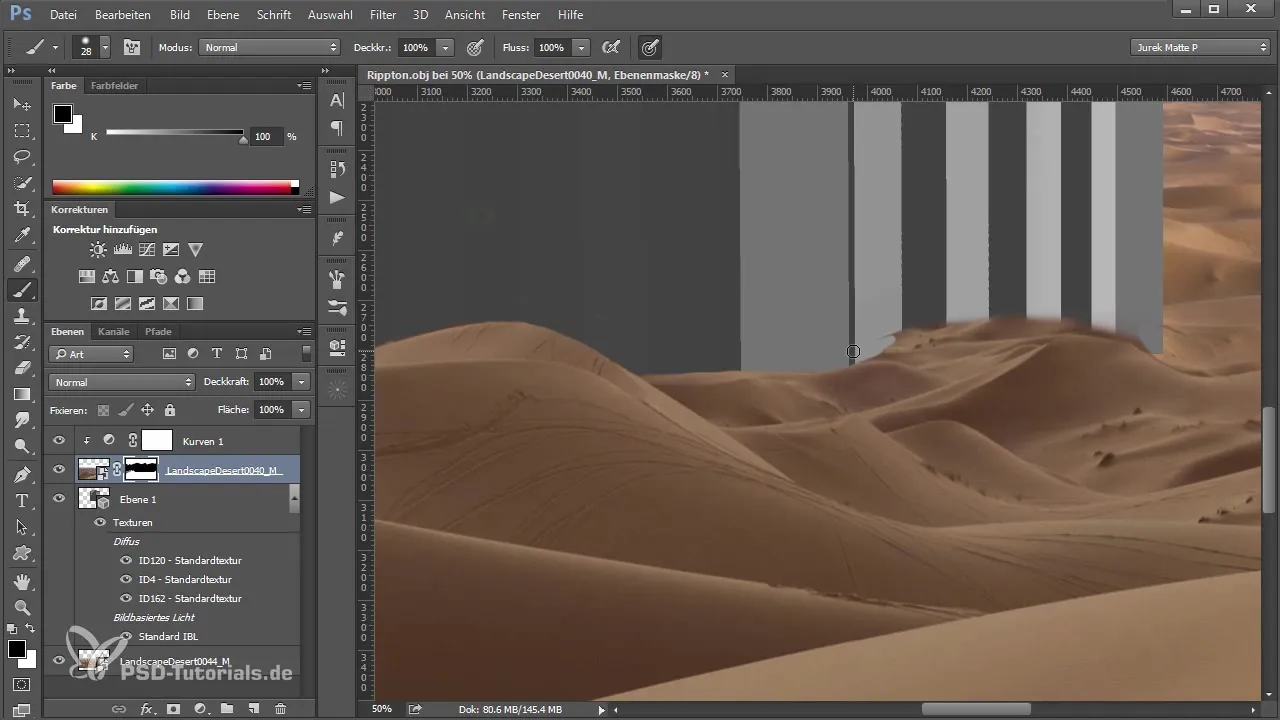Image resolution: width=1280 pixels, height=720 pixels.
Task: Add a Curves adjustment
Action: pyautogui.click(x=147, y=250)
